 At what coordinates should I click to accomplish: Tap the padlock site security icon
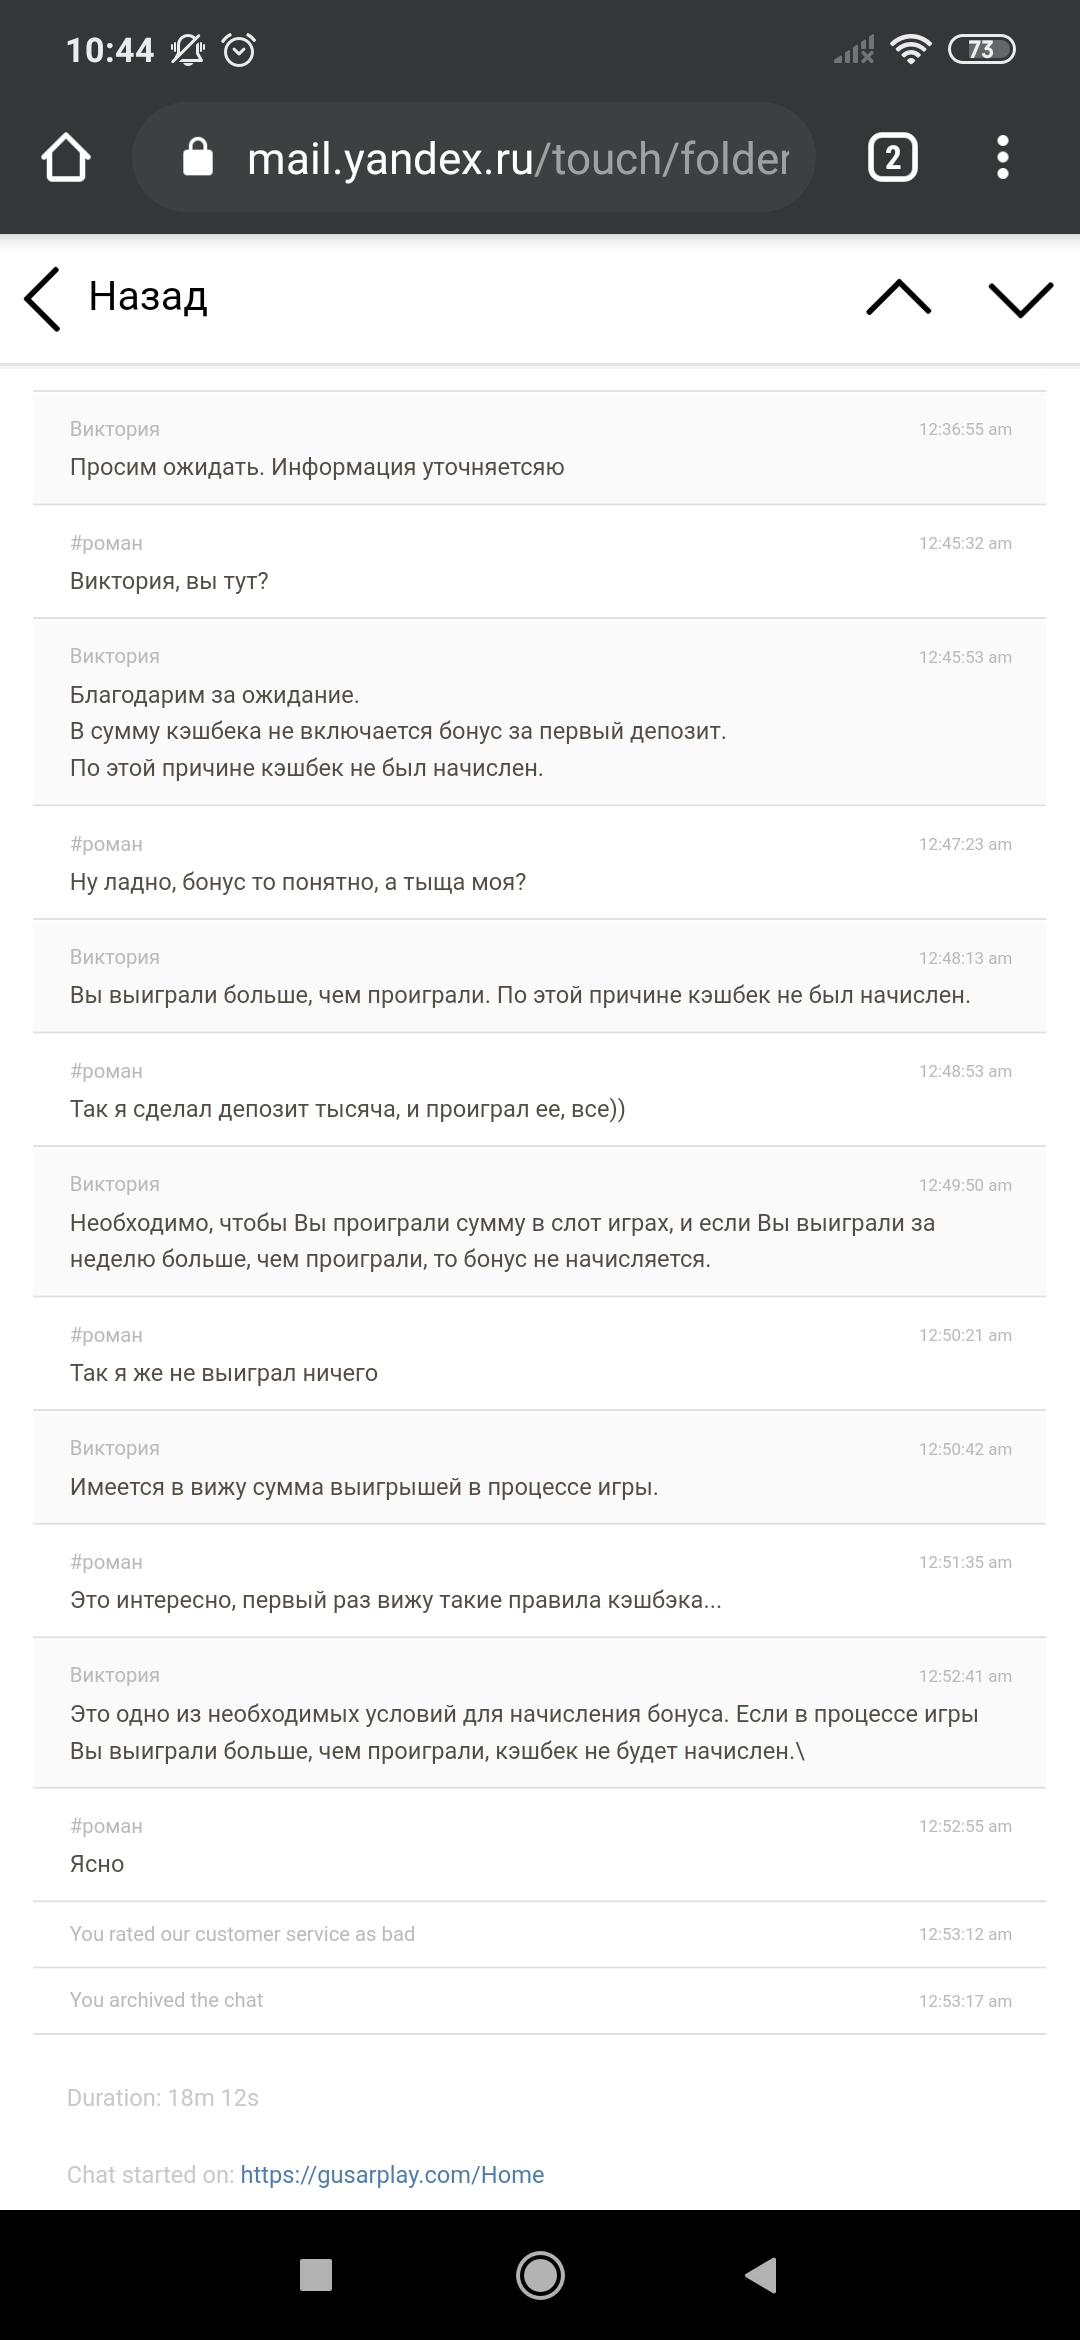[x=198, y=158]
